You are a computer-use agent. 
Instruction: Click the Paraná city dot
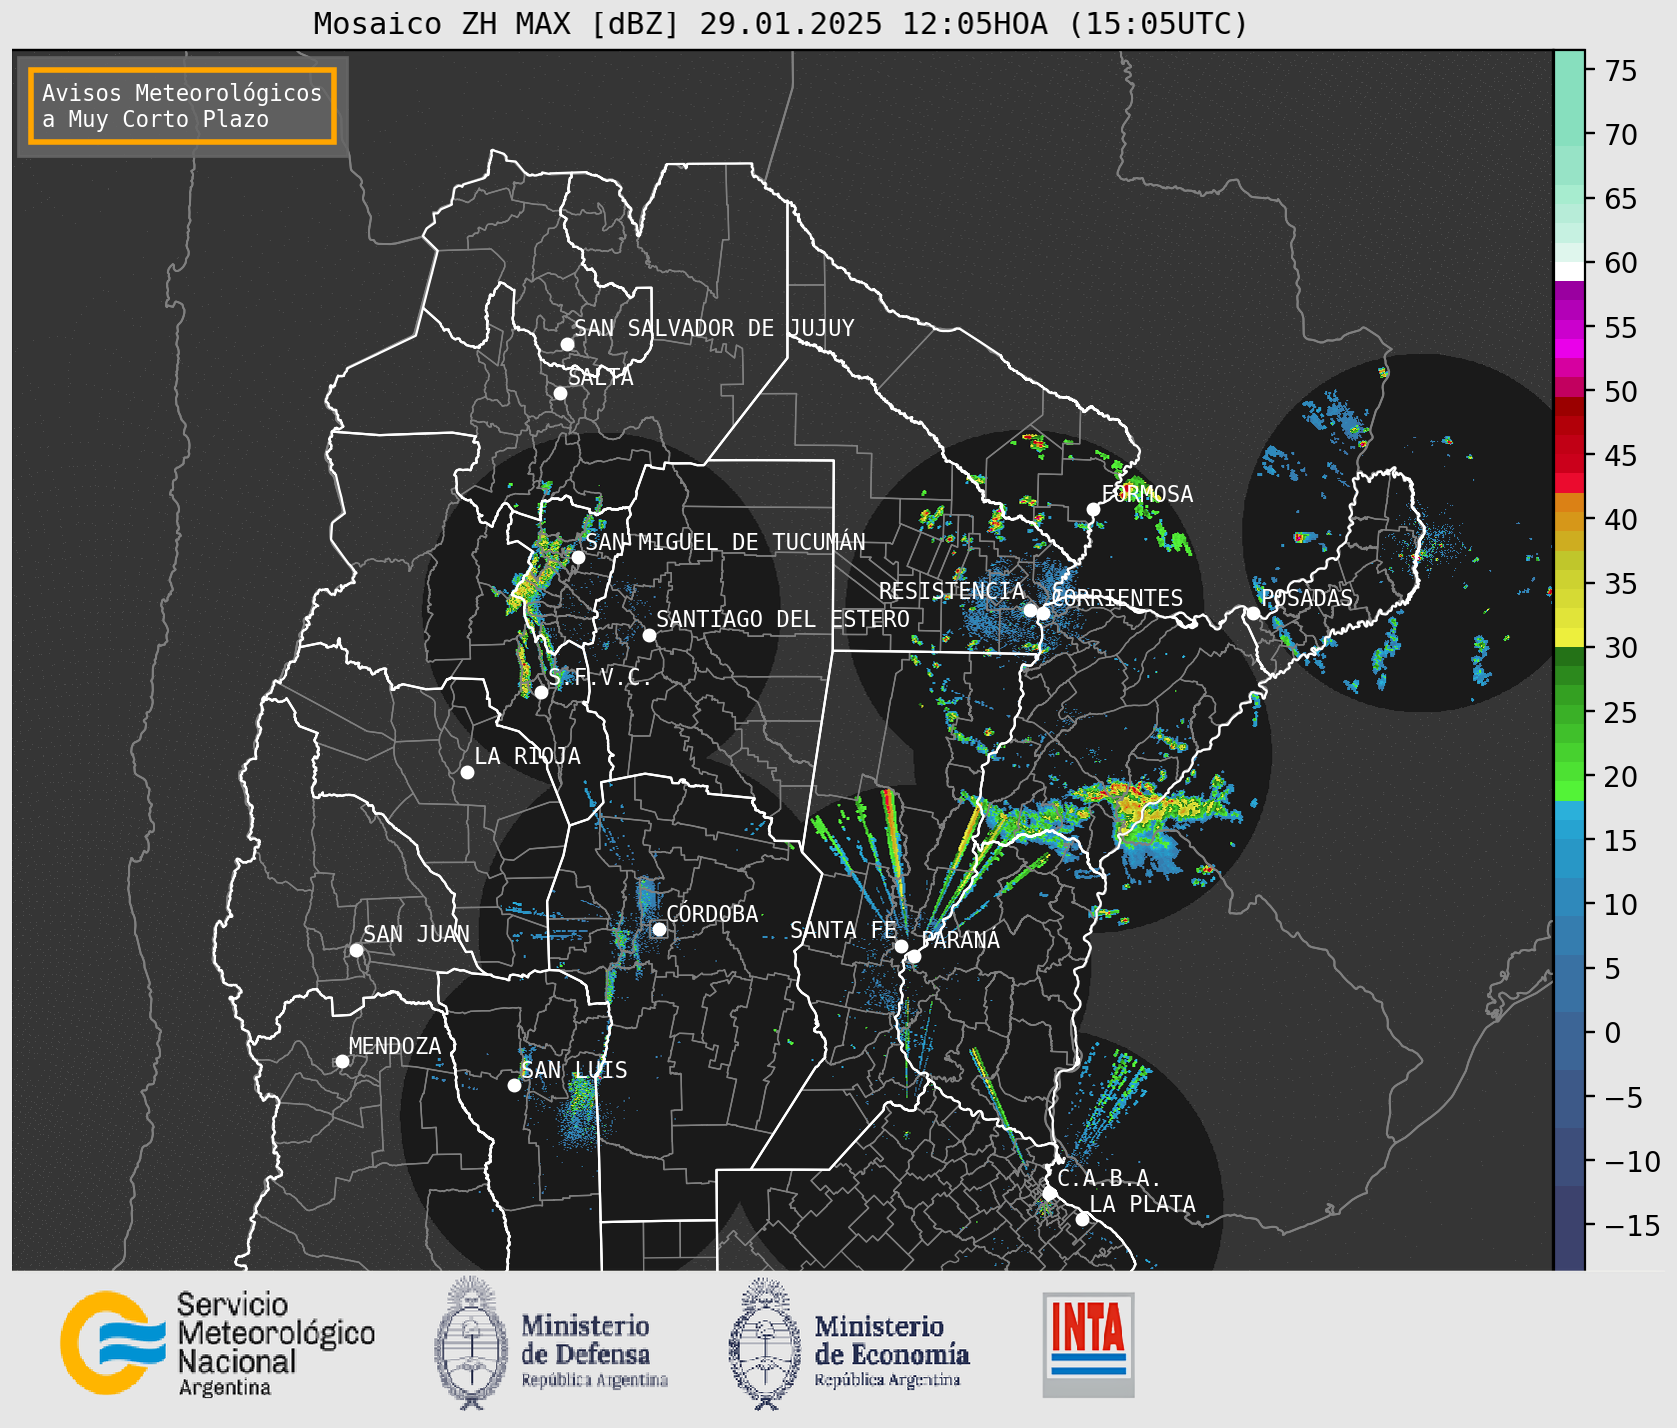tap(914, 956)
